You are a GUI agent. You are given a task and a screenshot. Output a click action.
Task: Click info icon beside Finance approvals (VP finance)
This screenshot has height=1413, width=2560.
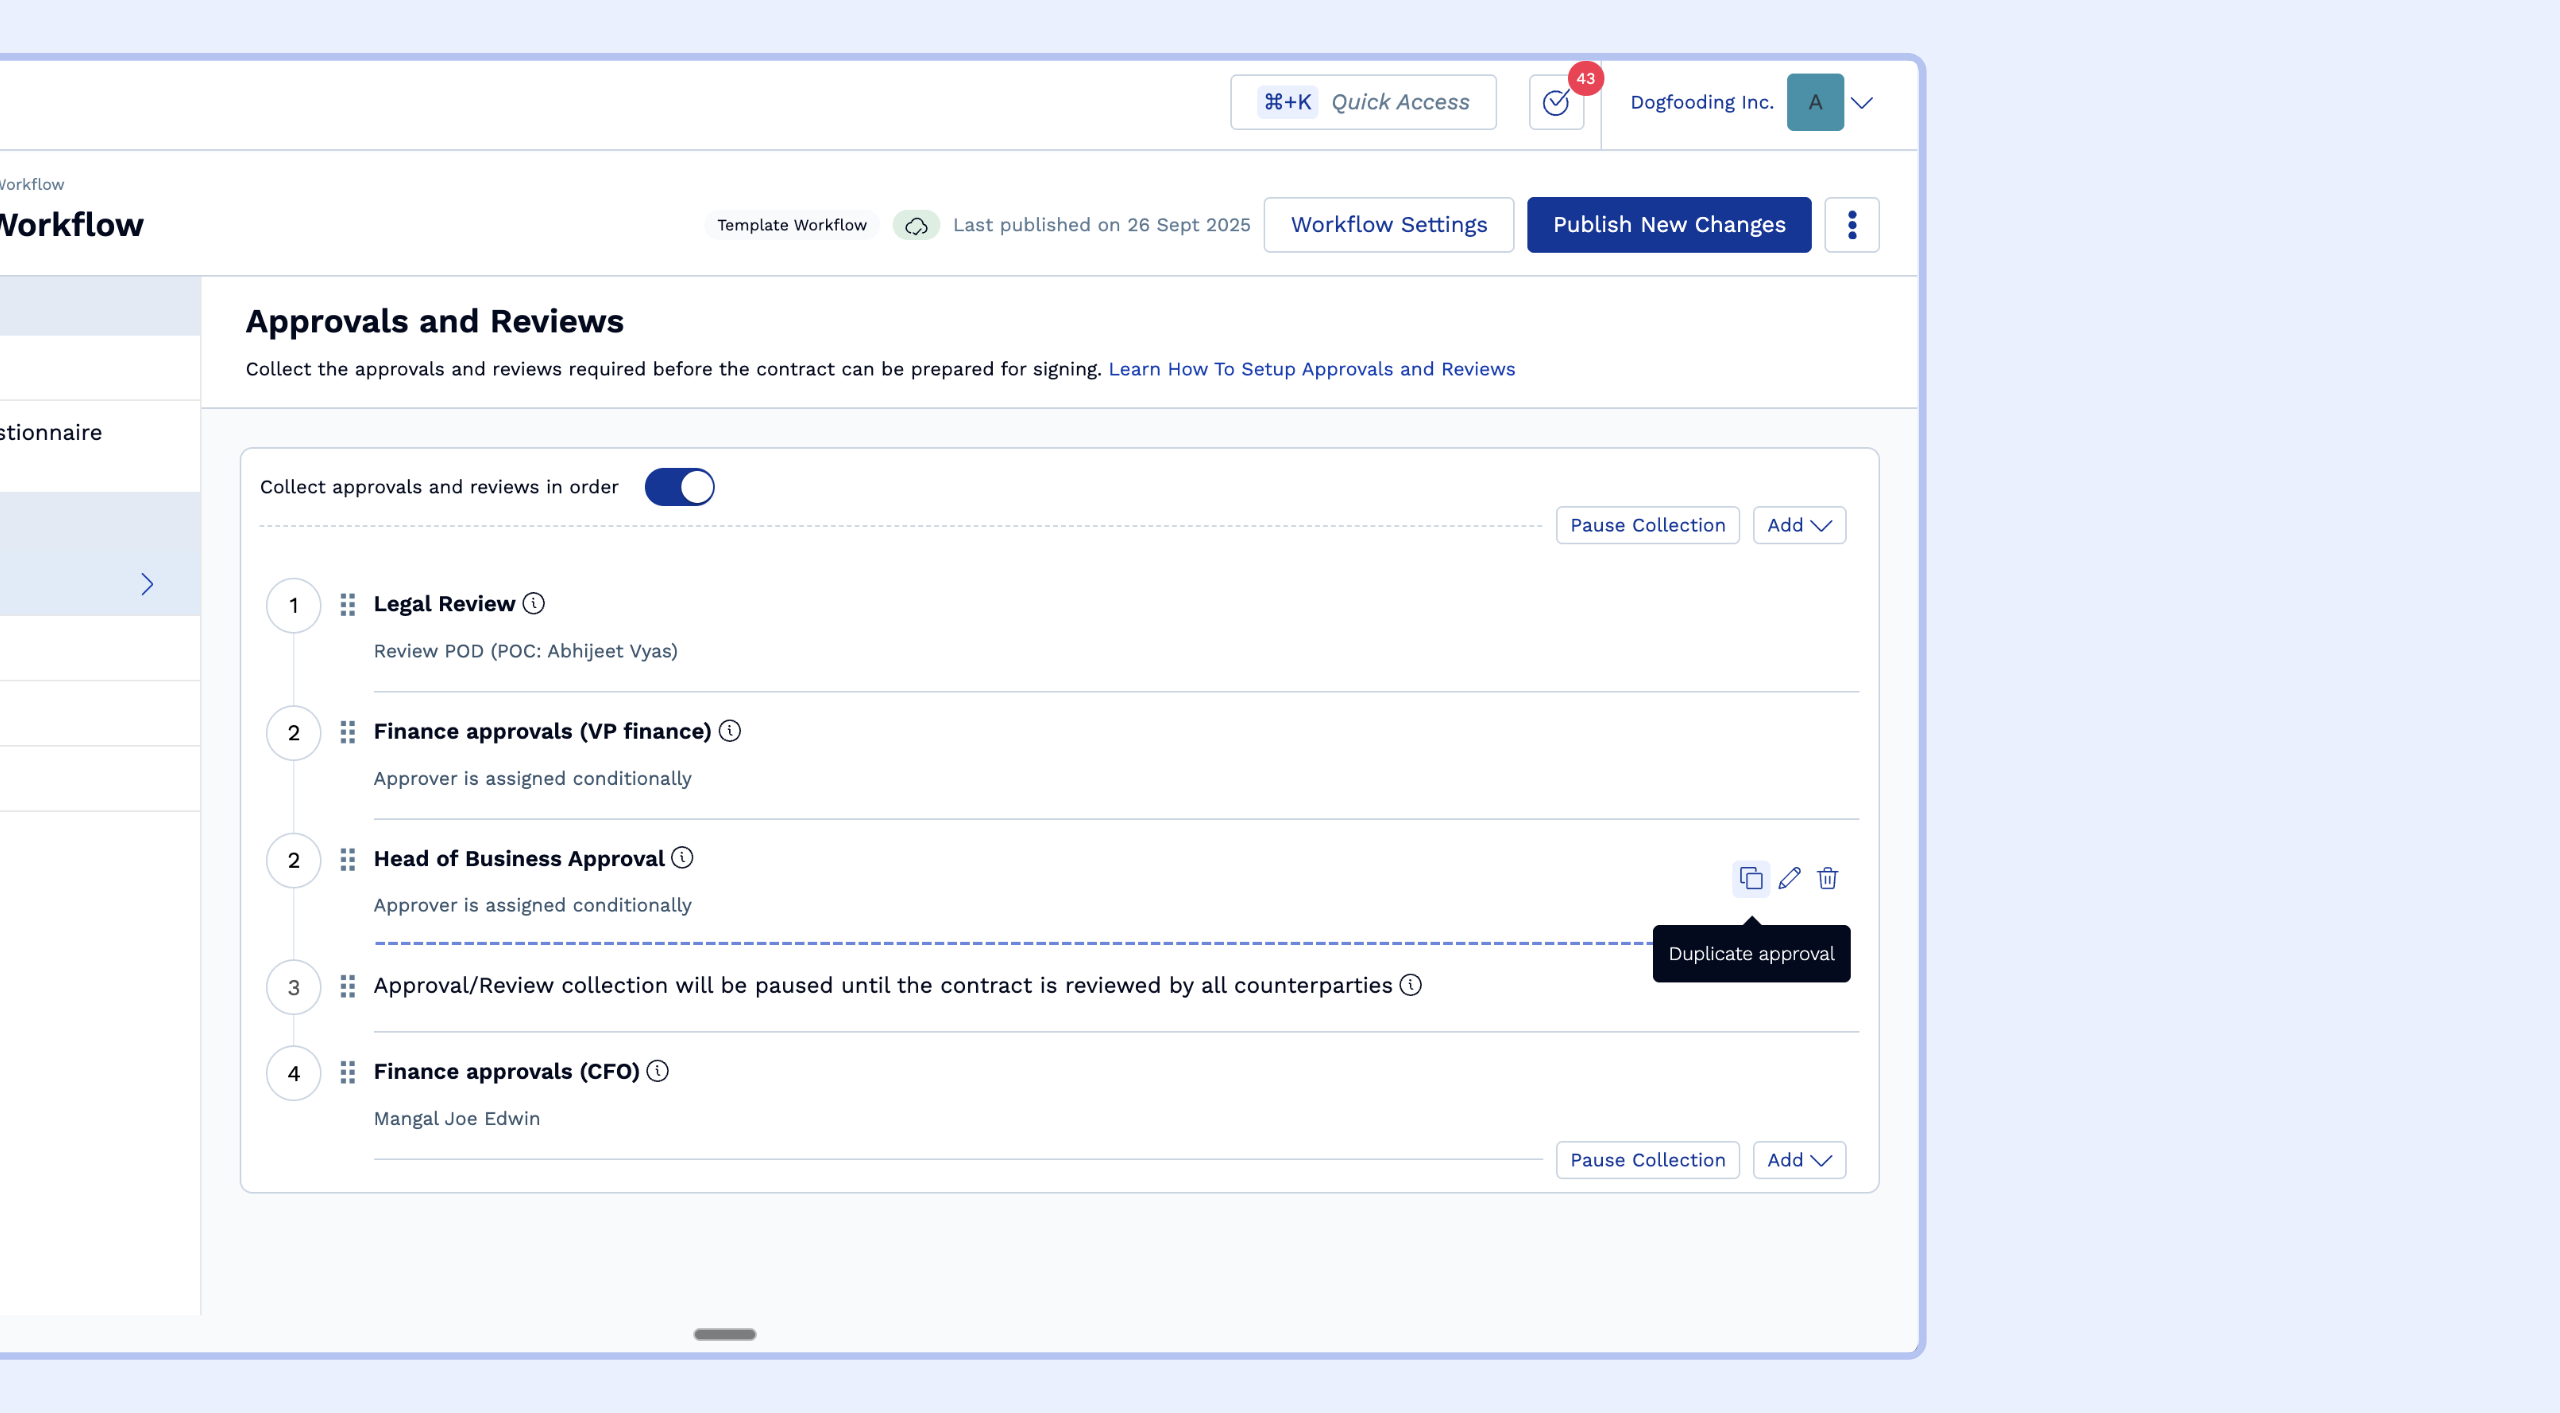tap(730, 731)
